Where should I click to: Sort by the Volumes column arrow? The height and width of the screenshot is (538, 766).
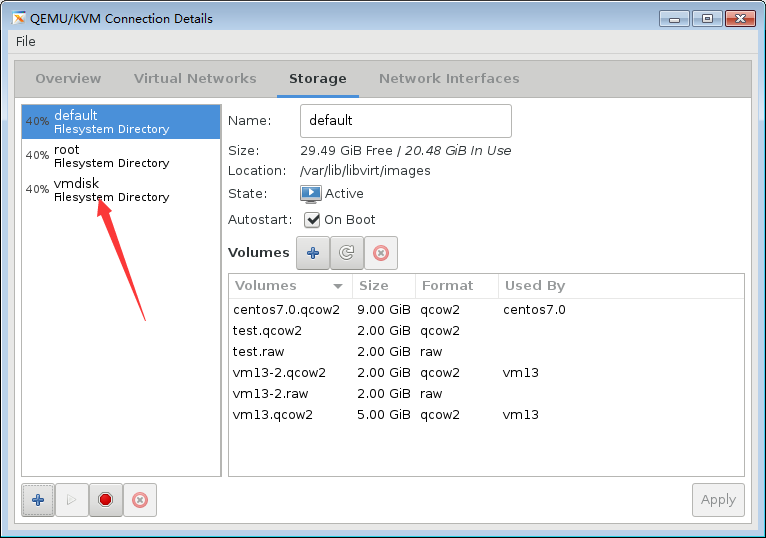coord(338,286)
